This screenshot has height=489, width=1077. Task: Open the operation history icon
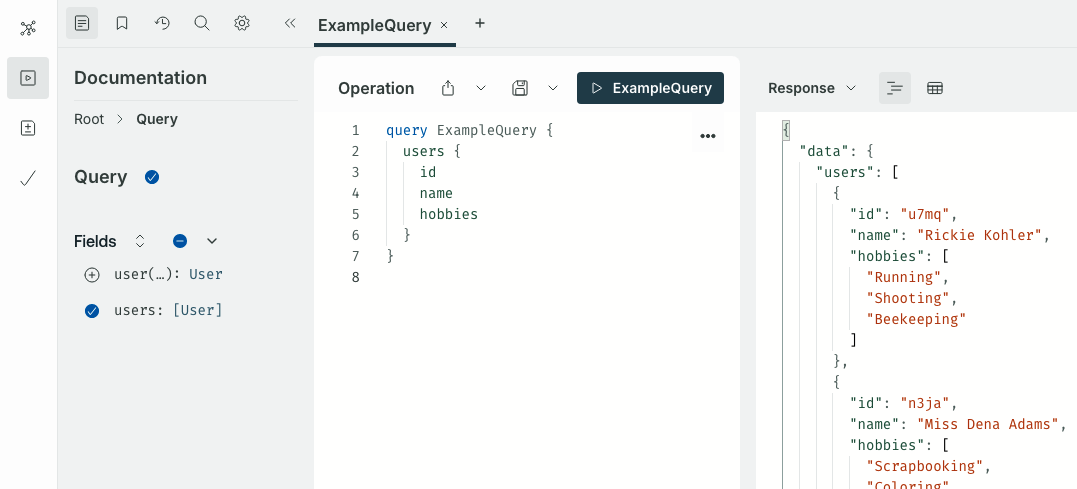point(162,23)
